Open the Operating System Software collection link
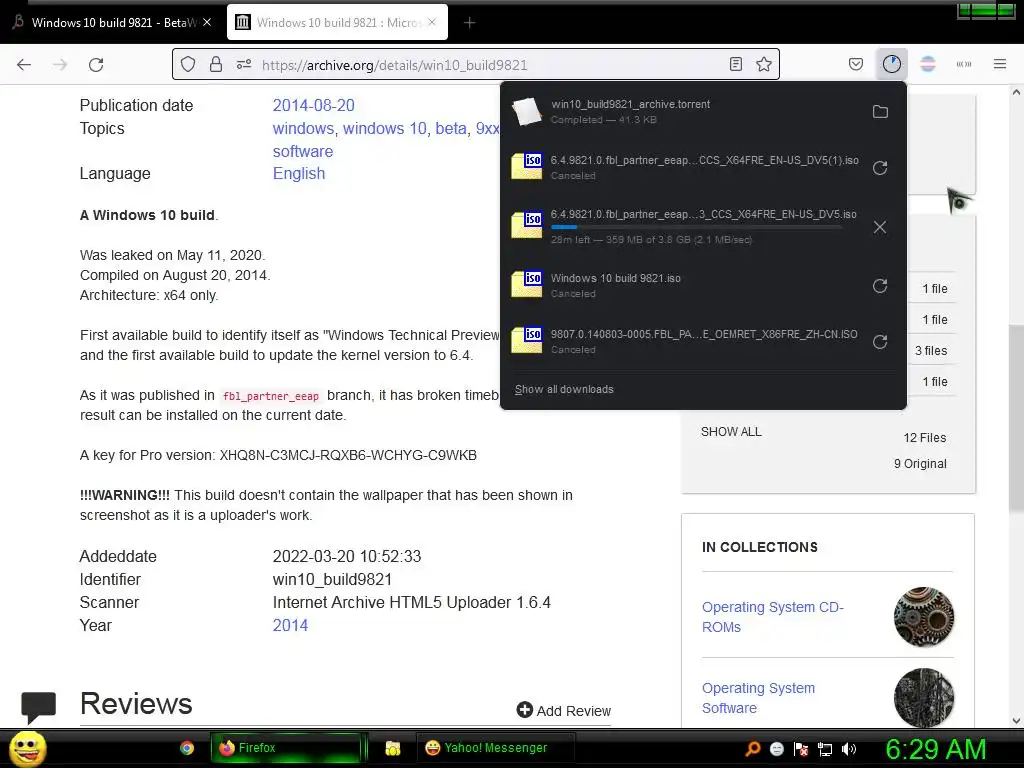The height and width of the screenshot is (768, 1024). (x=758, y=697)
